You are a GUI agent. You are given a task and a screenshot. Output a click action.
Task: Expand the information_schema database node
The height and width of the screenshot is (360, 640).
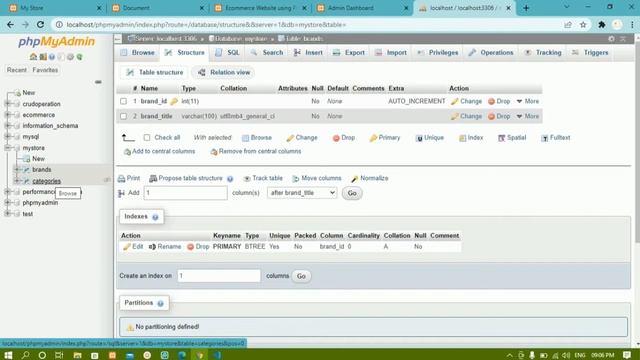click(x=7, y=126)
